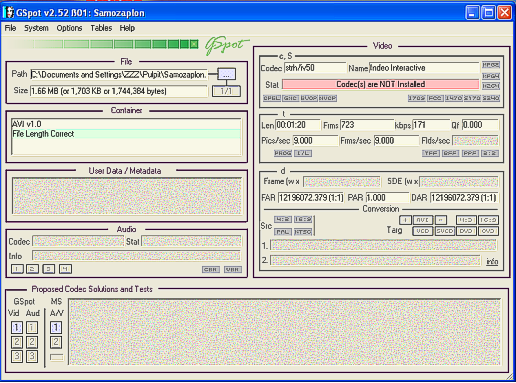Click the 1/1 file counter button
Screen dimensions: 516x383
click(x=226, y=91)
